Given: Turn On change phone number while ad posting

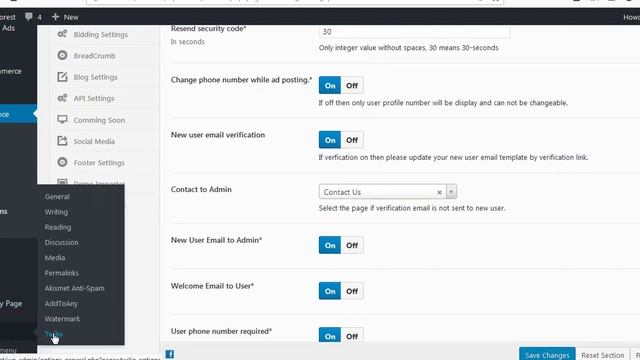Looking at the screenshot, I should click(x=330, y=85).
